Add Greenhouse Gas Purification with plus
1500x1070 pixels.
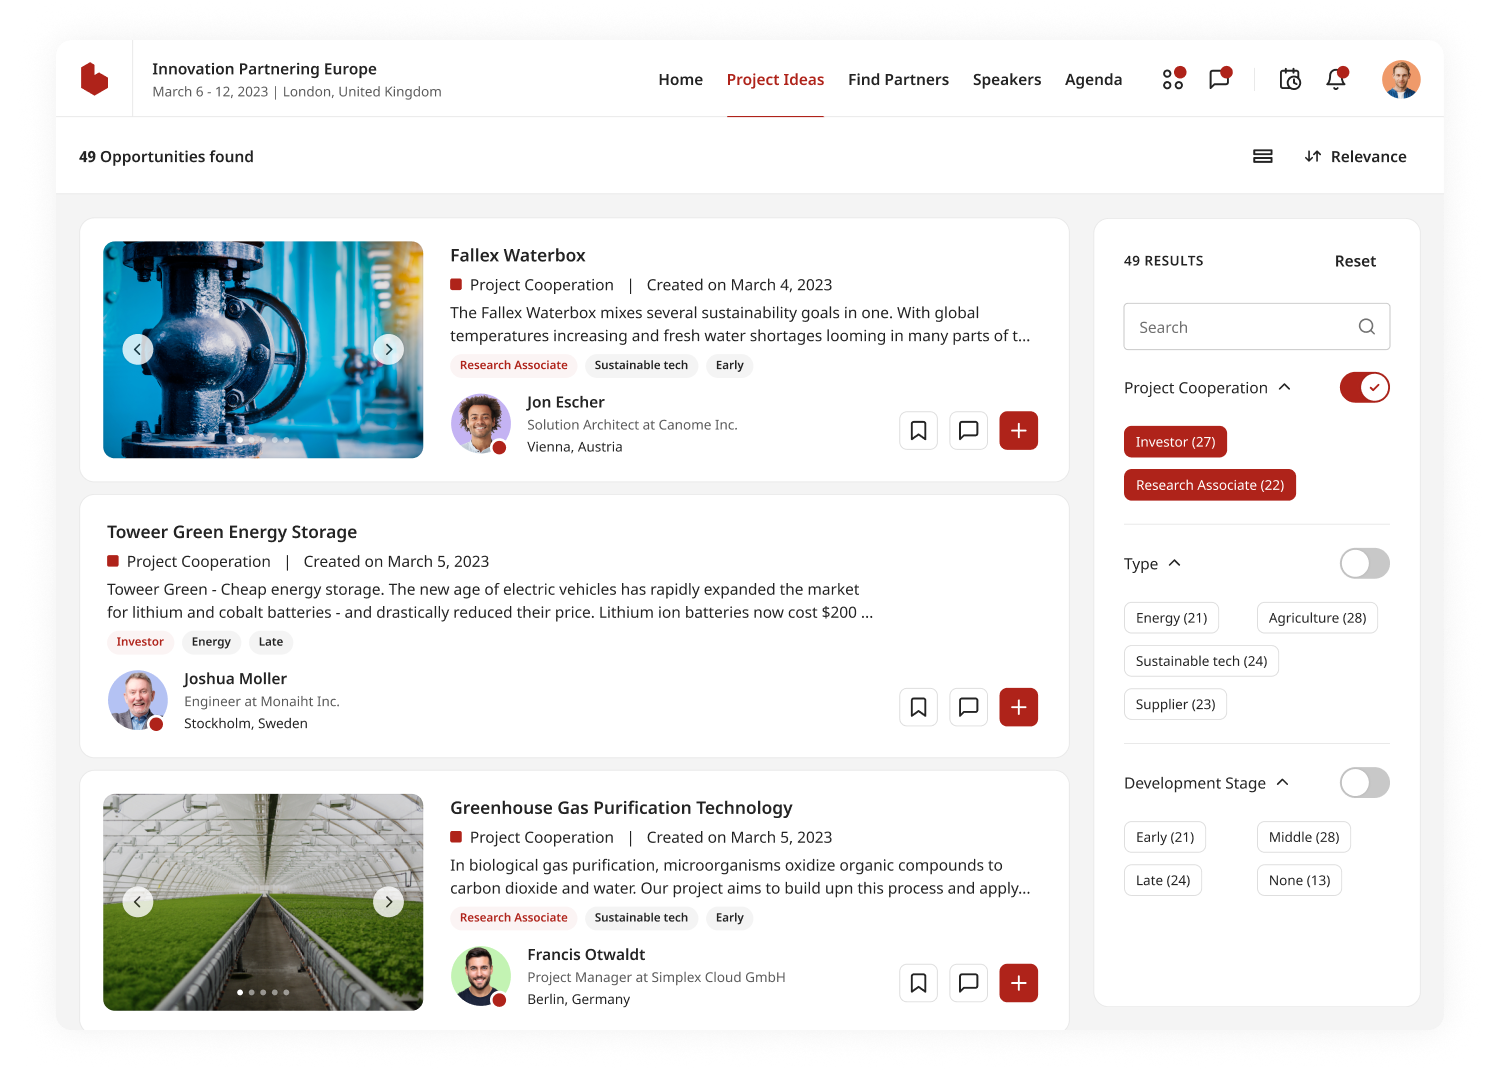coord(1019,983)
